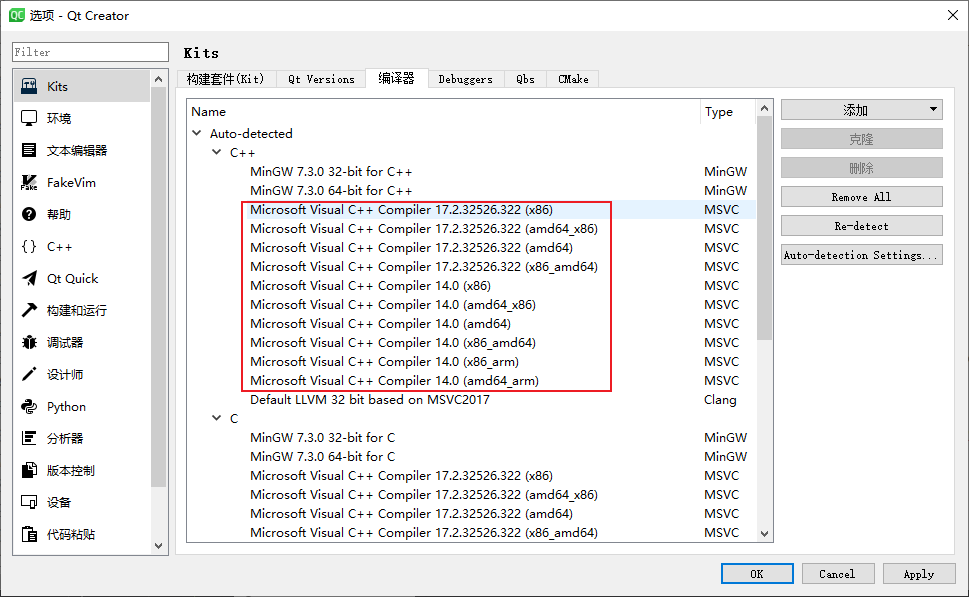Select Microsoft Visual C++ Compiler 14.0 (amd64_arm)

[x=394, y=381]
